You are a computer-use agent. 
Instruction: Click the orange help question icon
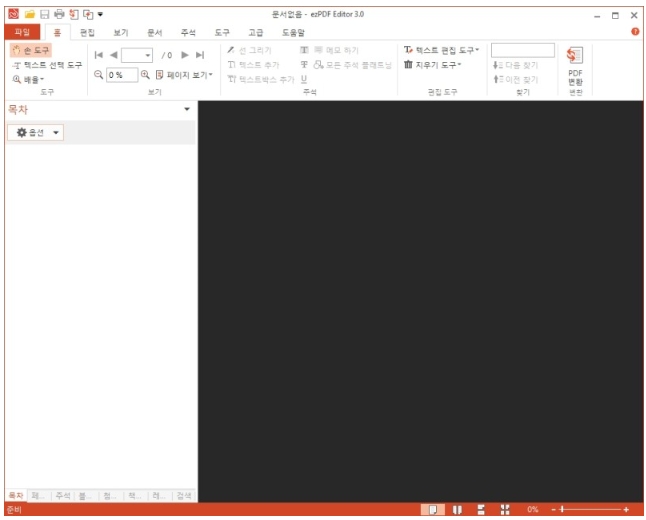pyautogui.click(x=635, y=31)
